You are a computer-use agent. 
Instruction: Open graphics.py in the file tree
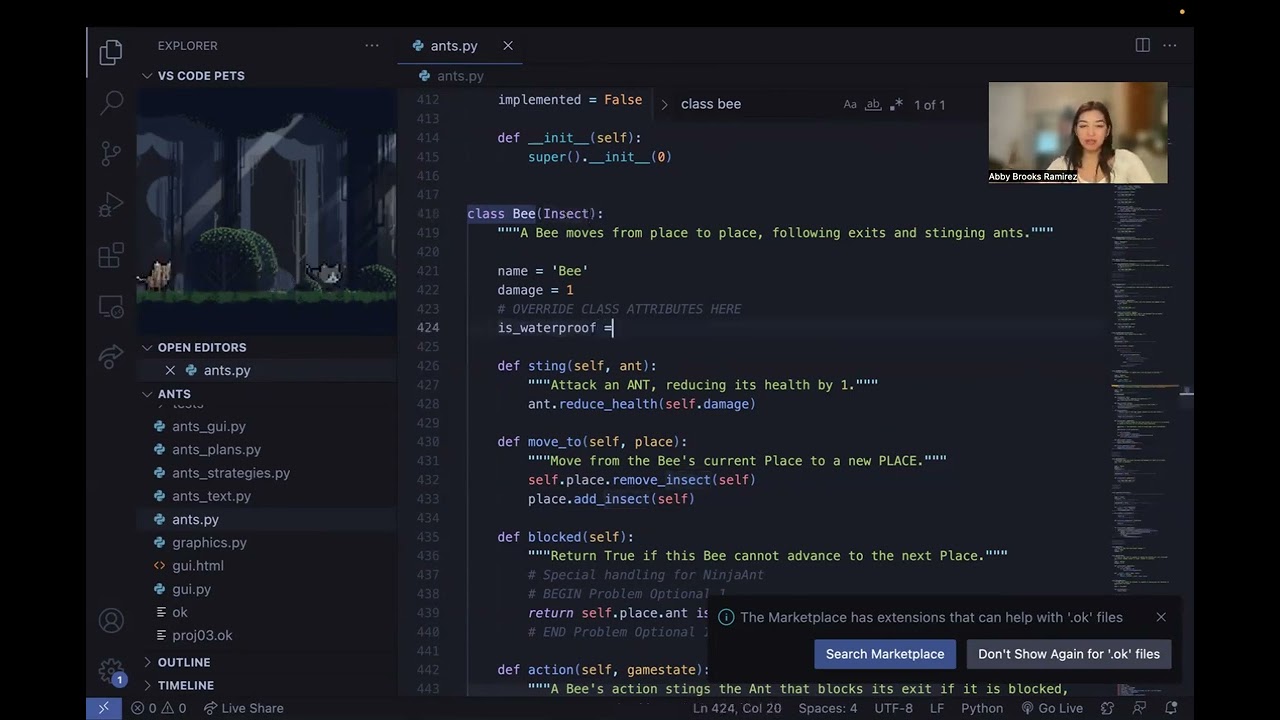click(209, 542)
